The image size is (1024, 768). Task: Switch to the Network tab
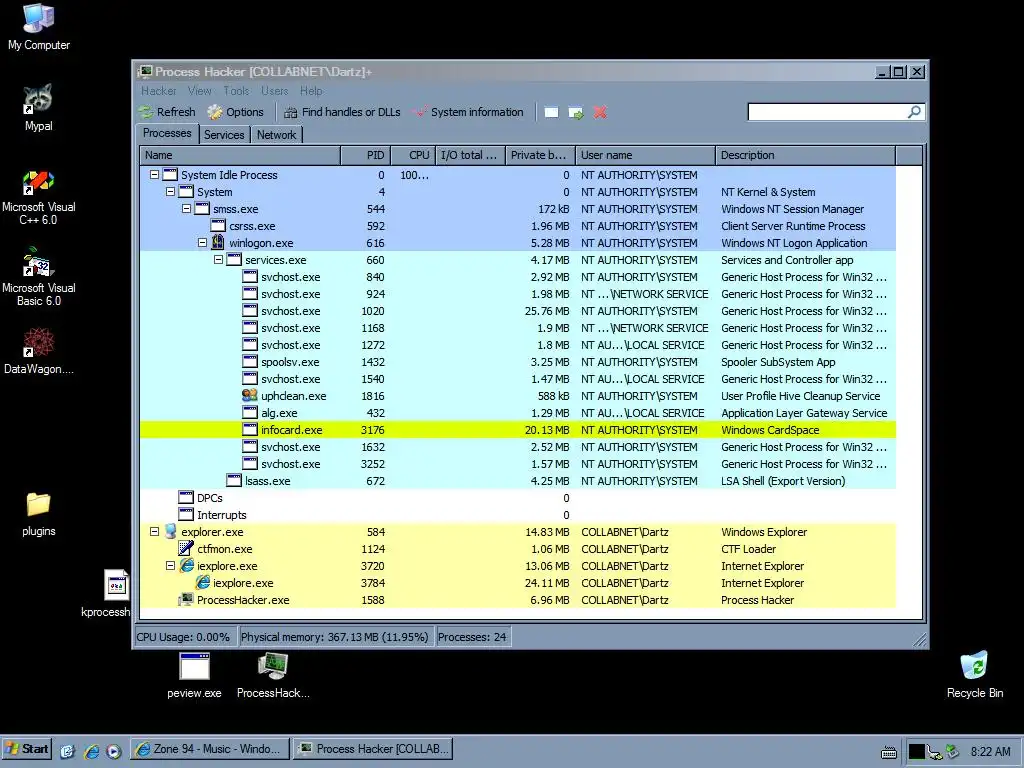tap(276, 135)
